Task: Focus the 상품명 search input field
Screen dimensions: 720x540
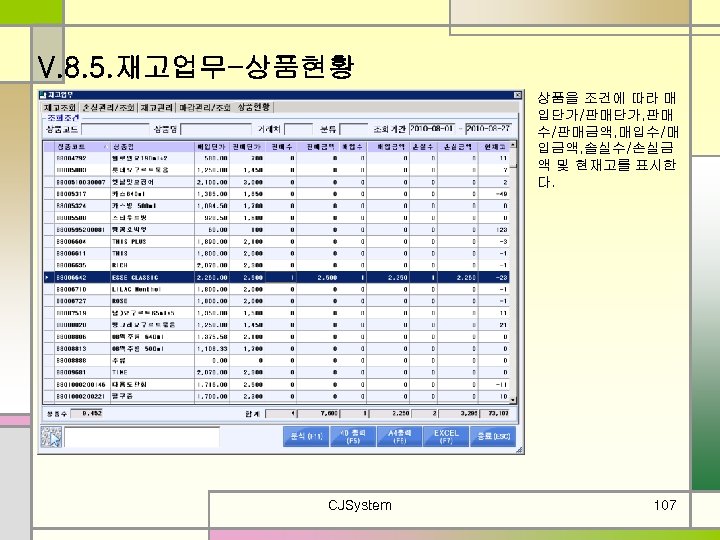Action: (x=216, y=129)
